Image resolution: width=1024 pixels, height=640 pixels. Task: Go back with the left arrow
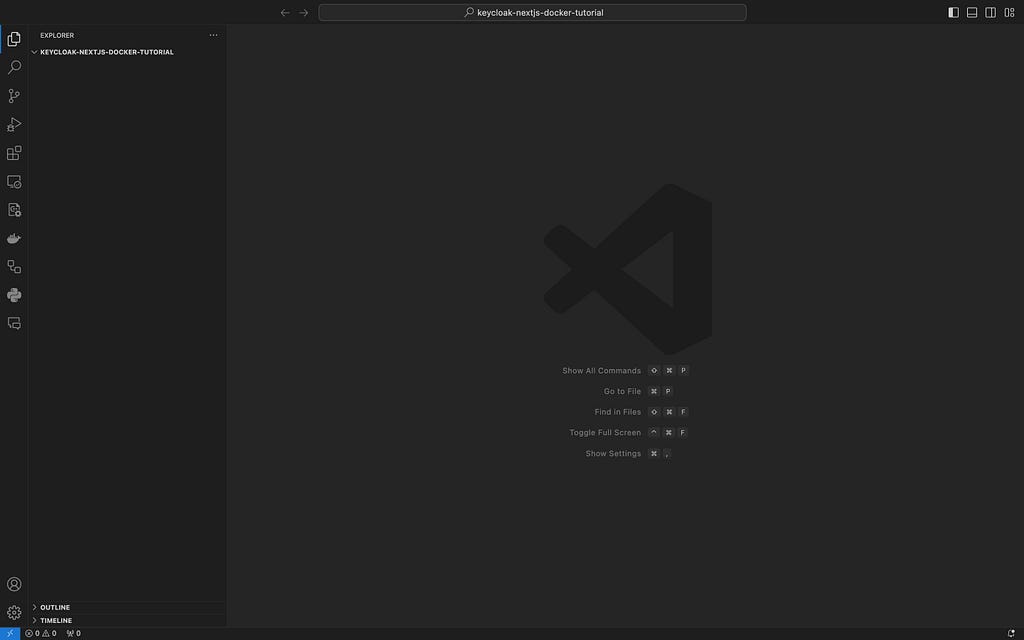click(285, 12)
